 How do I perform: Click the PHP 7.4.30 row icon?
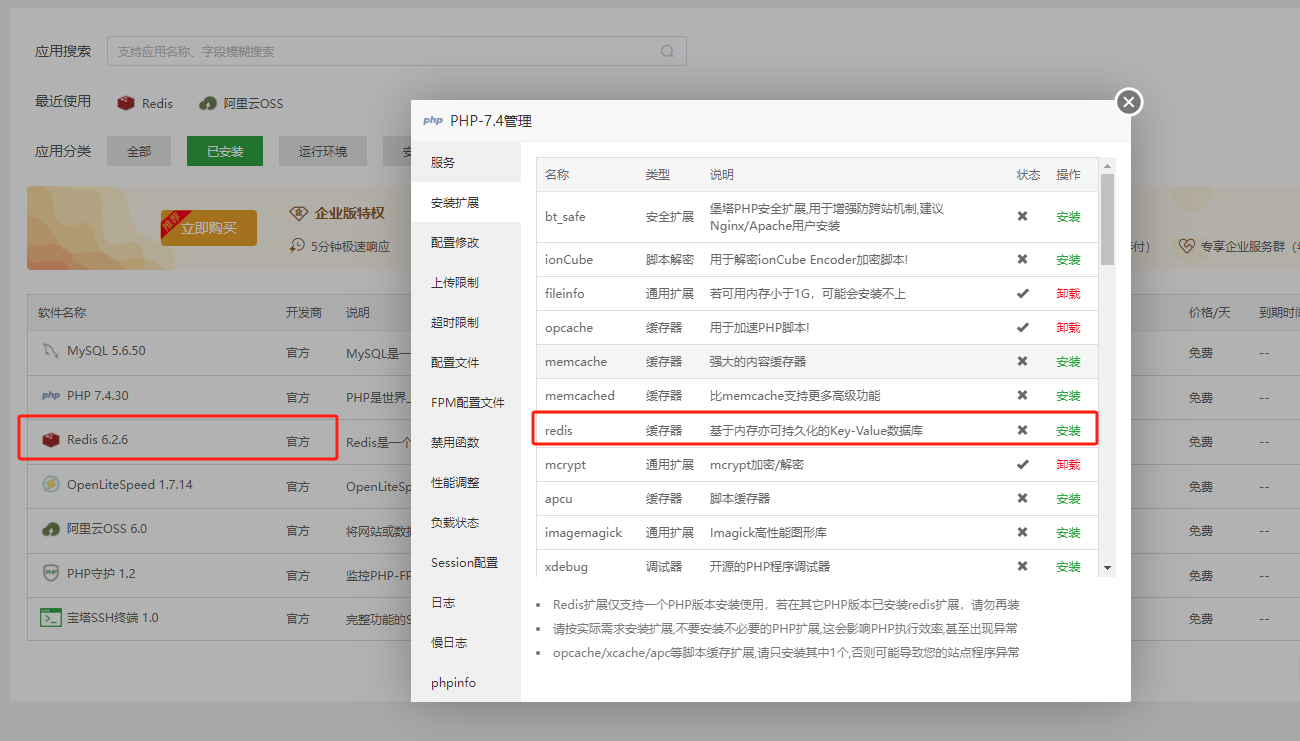50,395
